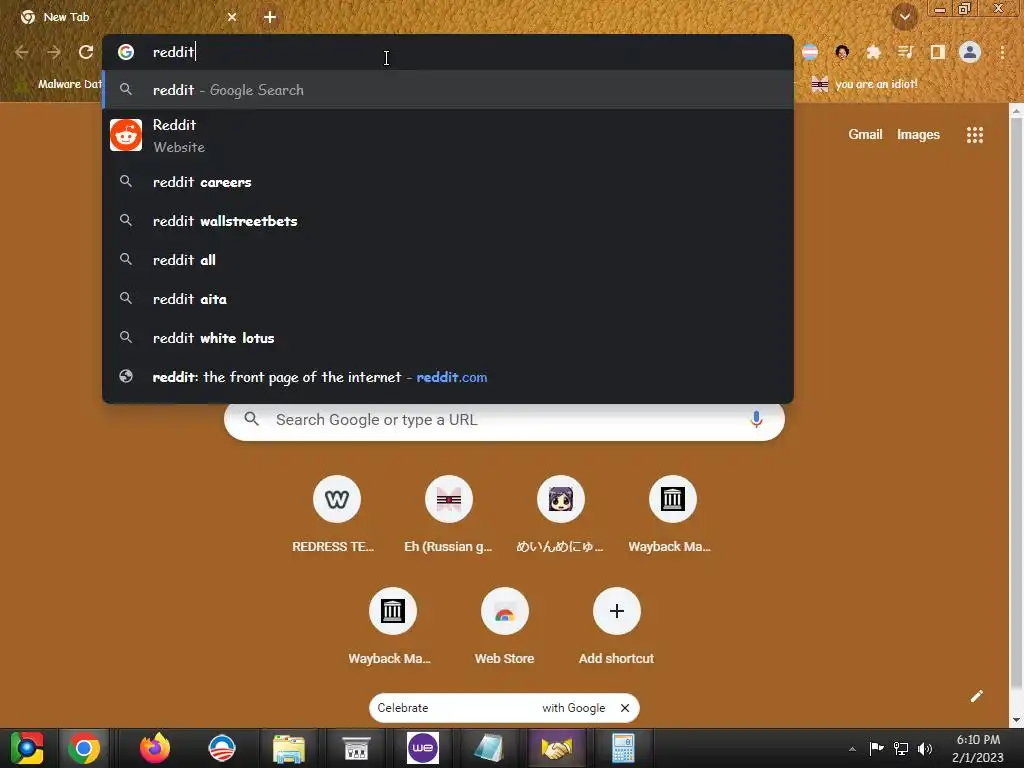Open the notepad-style taskbar app
1024x768 pixels.
(x=489, y=748)
